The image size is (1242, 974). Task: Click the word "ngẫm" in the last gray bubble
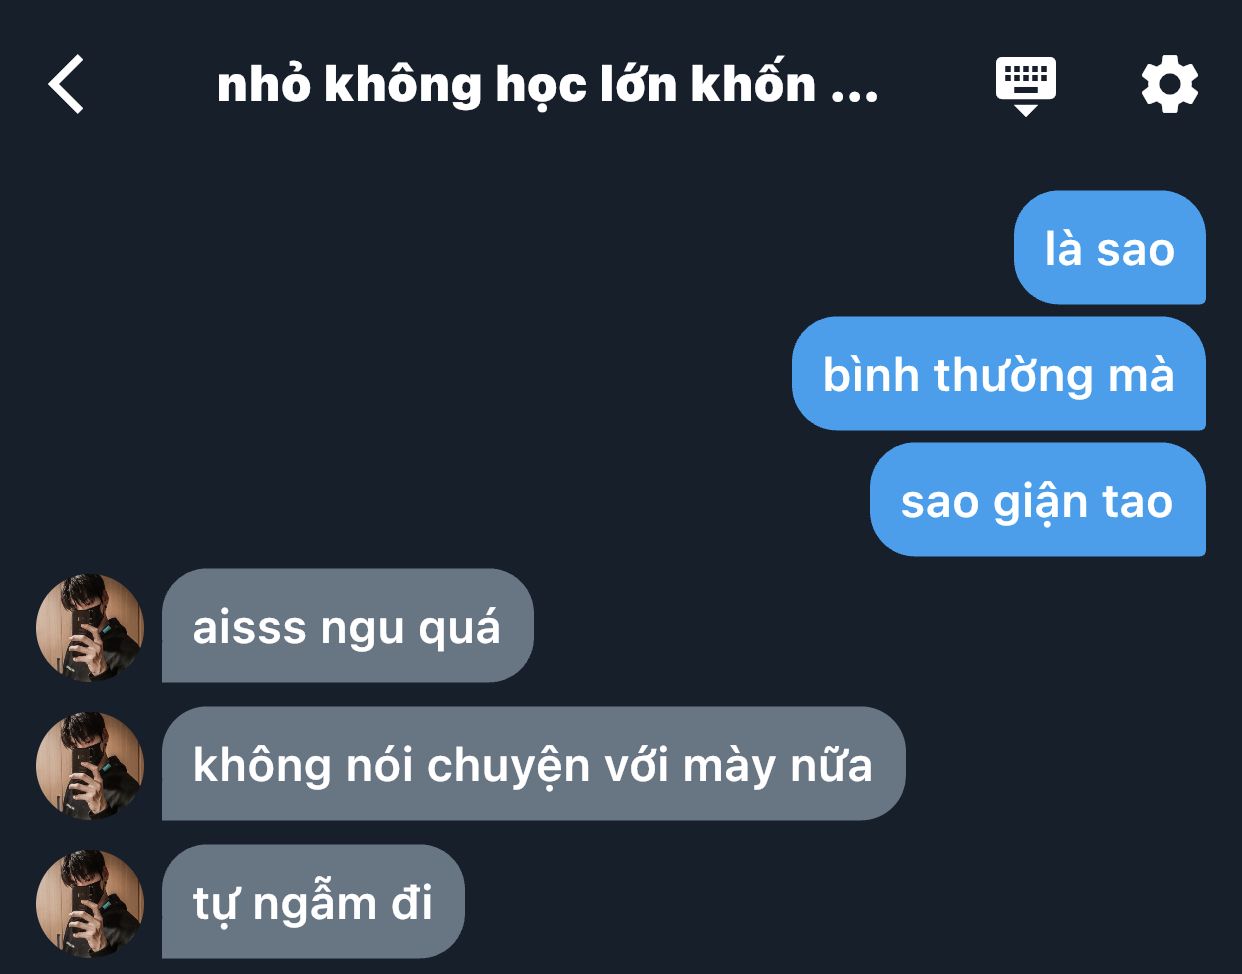click(x=314, y=904)
